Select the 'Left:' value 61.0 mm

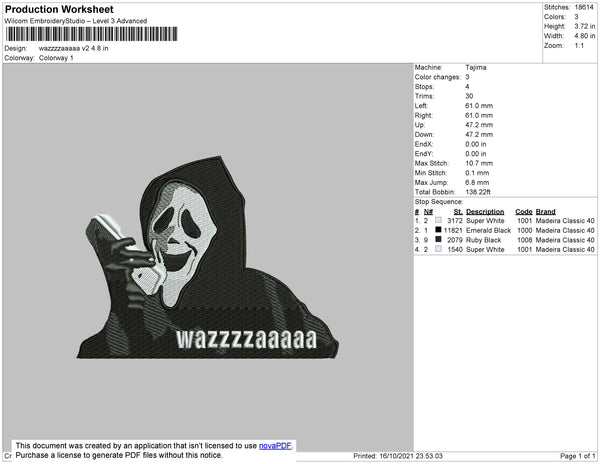(x=479, y=106)
